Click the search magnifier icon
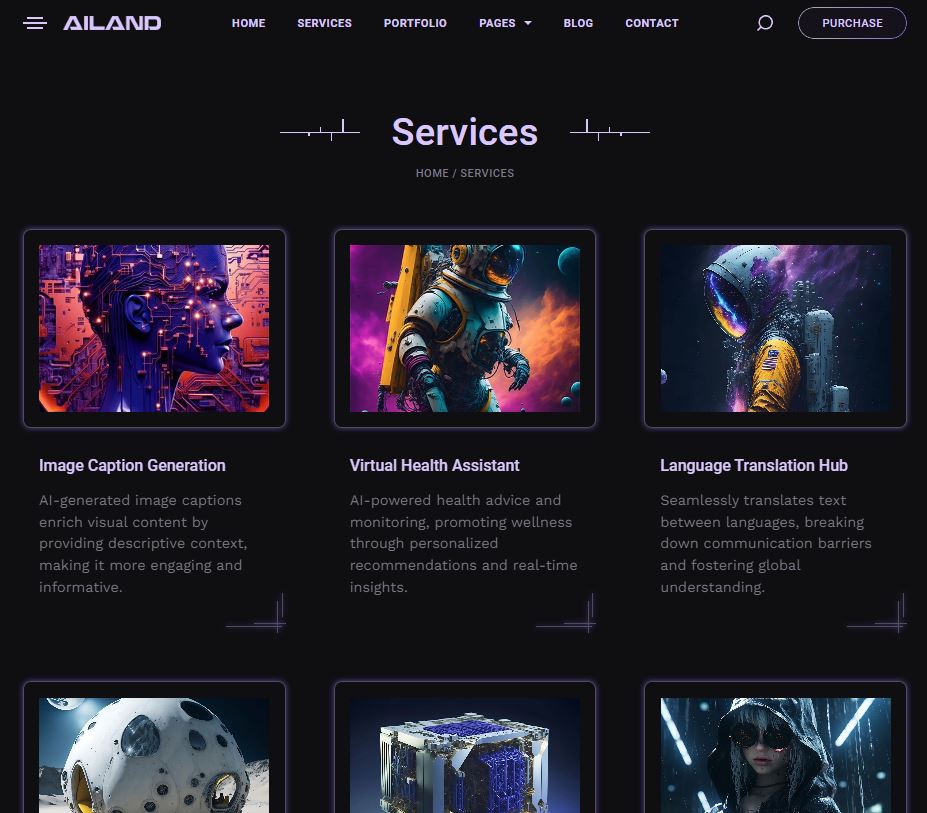The width and height of the screenshot is (927, 813). [764, 23]
